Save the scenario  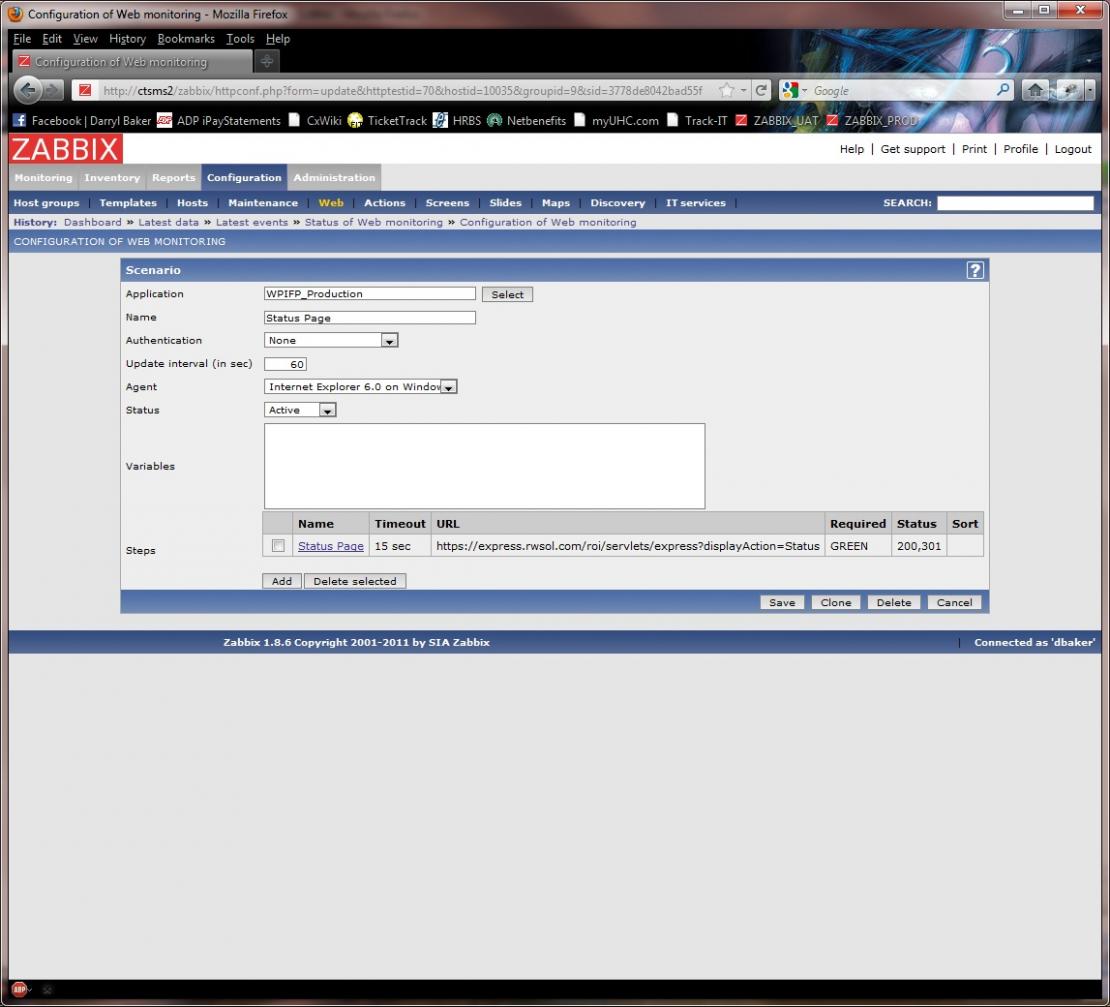coord(782,602)
